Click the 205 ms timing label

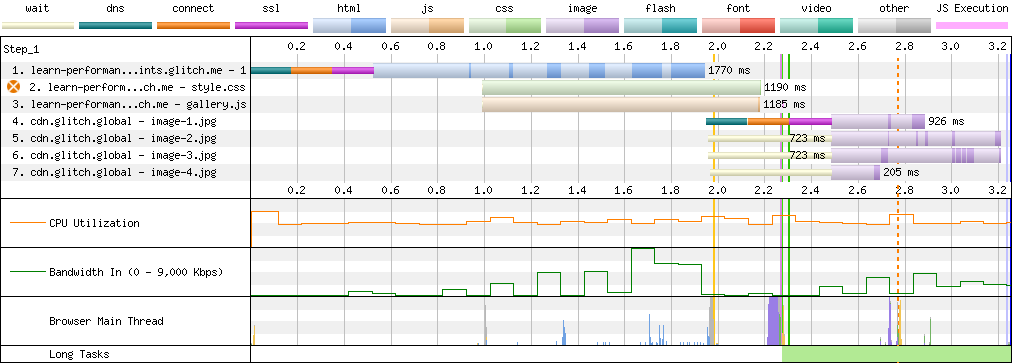pyautogui.click(x=900, y=172)
